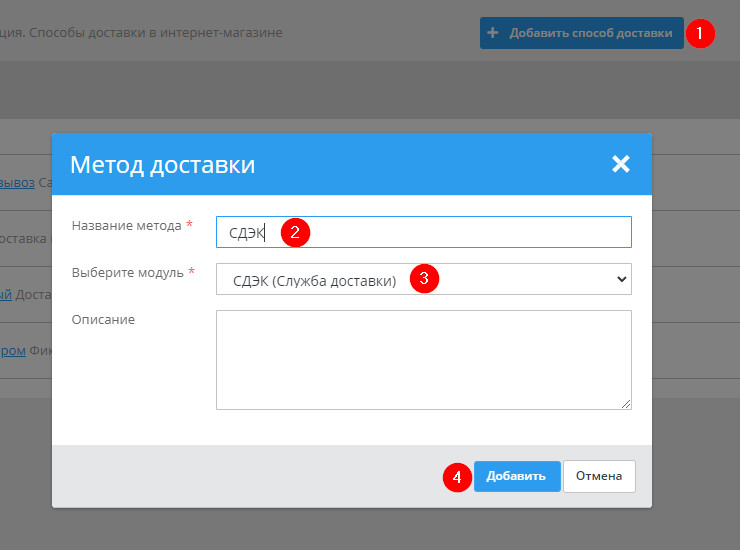This screenshot has height=550, width=740.
Task: Click the Описание label
Action: [103, 319]
